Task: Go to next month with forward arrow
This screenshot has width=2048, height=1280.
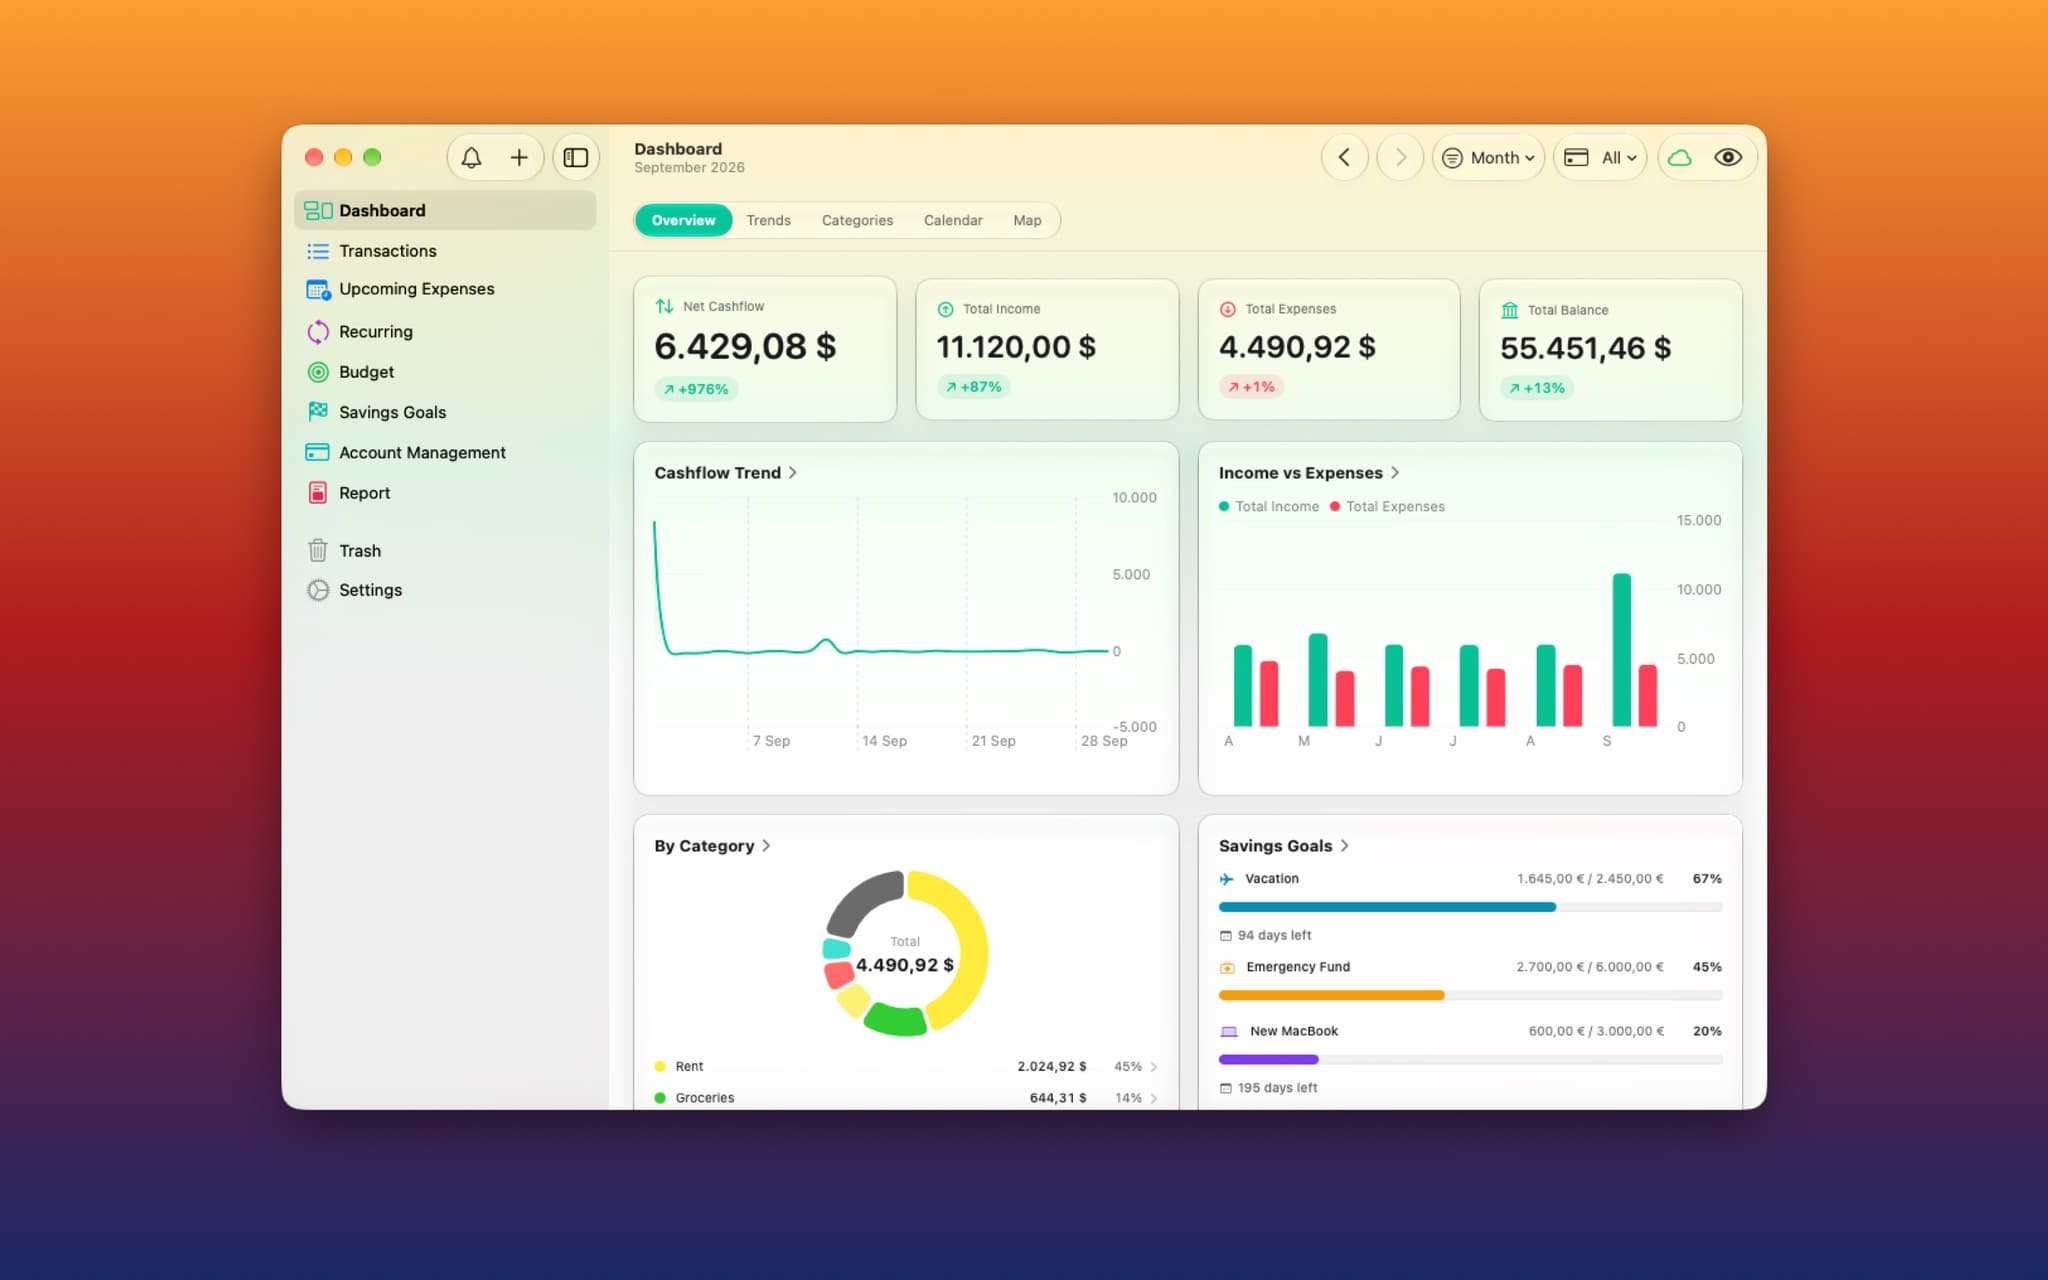Action: tap(1400, 158)
